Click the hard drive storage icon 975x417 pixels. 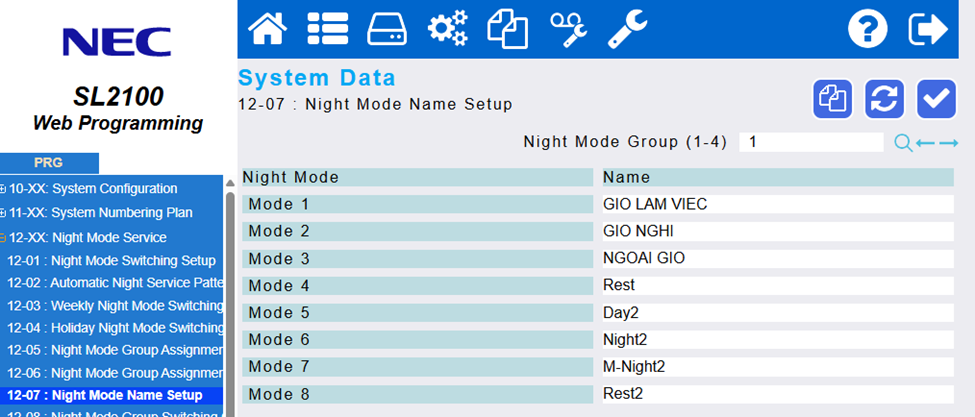point(387,29)
